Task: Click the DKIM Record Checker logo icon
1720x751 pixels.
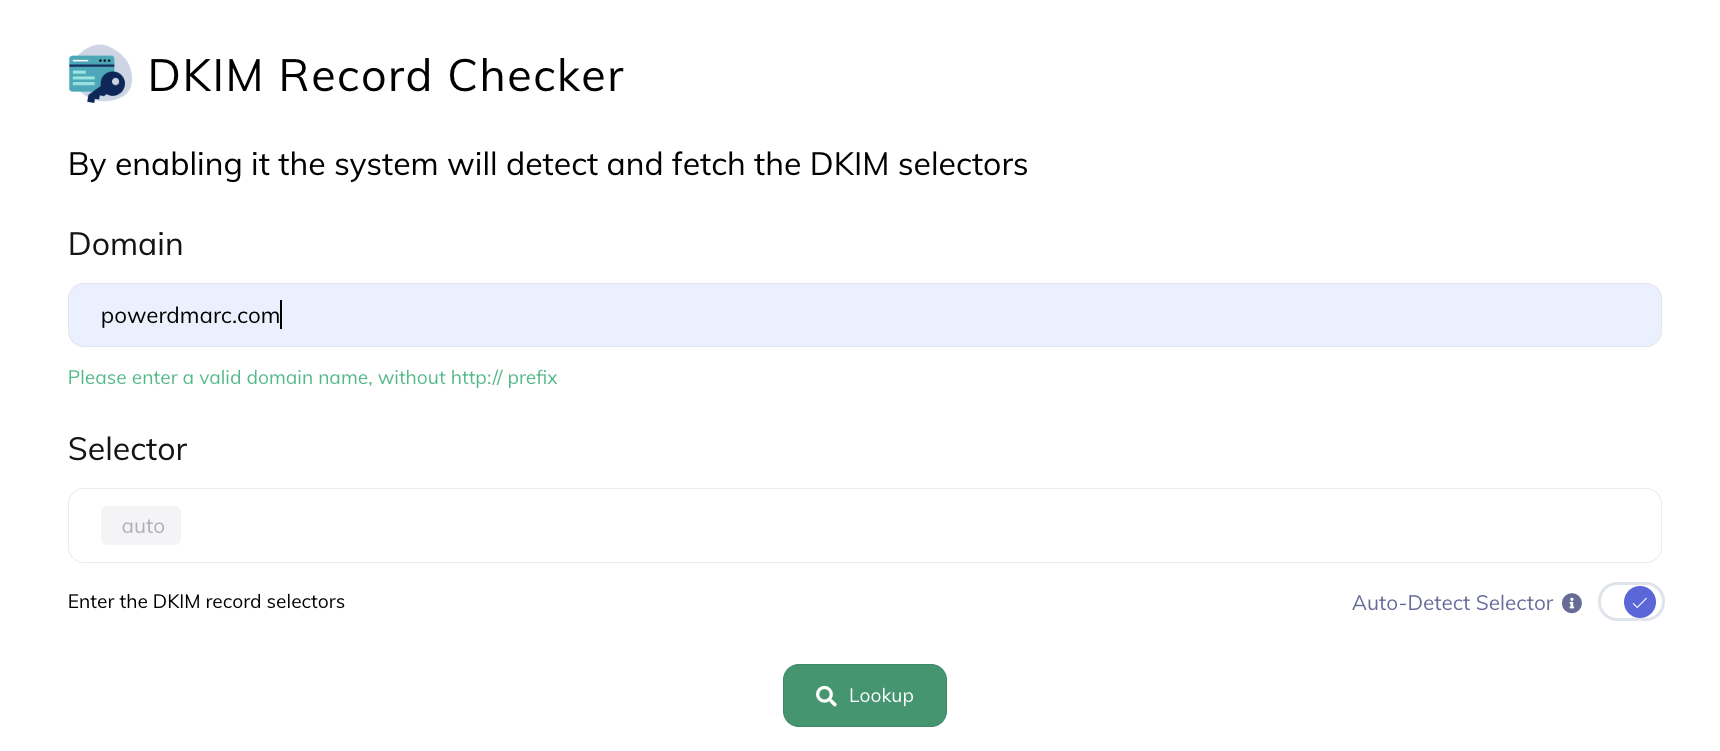Action: [x=97, y=75]
